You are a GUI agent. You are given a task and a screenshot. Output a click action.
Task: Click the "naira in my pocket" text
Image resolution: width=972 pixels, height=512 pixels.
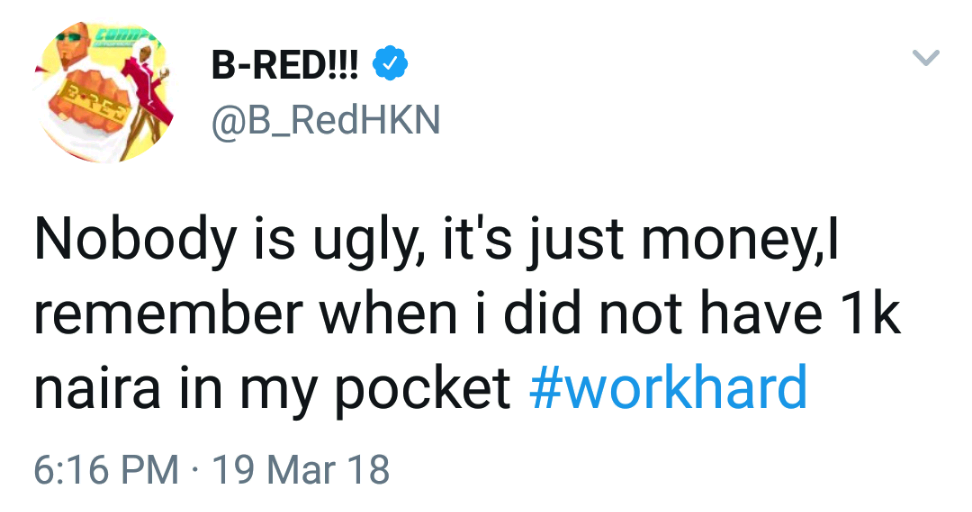pos(272,388)
